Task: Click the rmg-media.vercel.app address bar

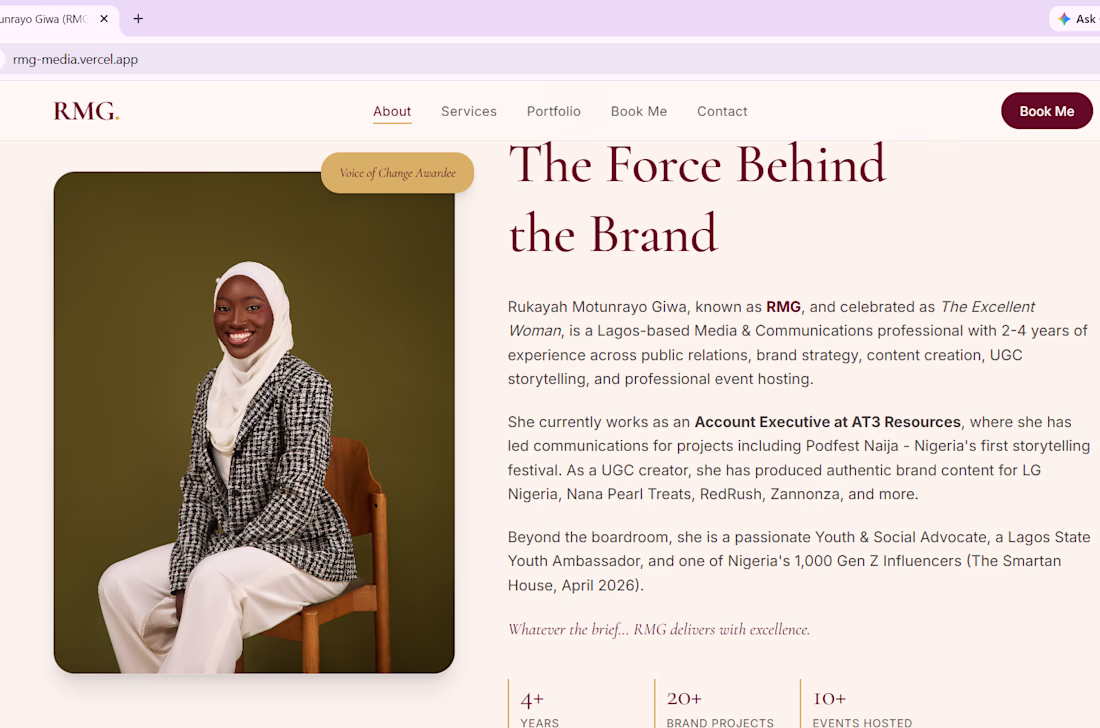Action: pos(550,60)
